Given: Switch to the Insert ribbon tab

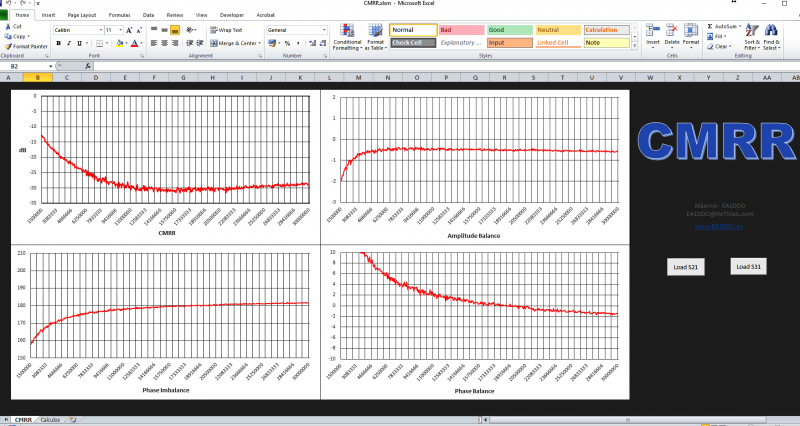Looking at the screenshot, I should point(48,15).
